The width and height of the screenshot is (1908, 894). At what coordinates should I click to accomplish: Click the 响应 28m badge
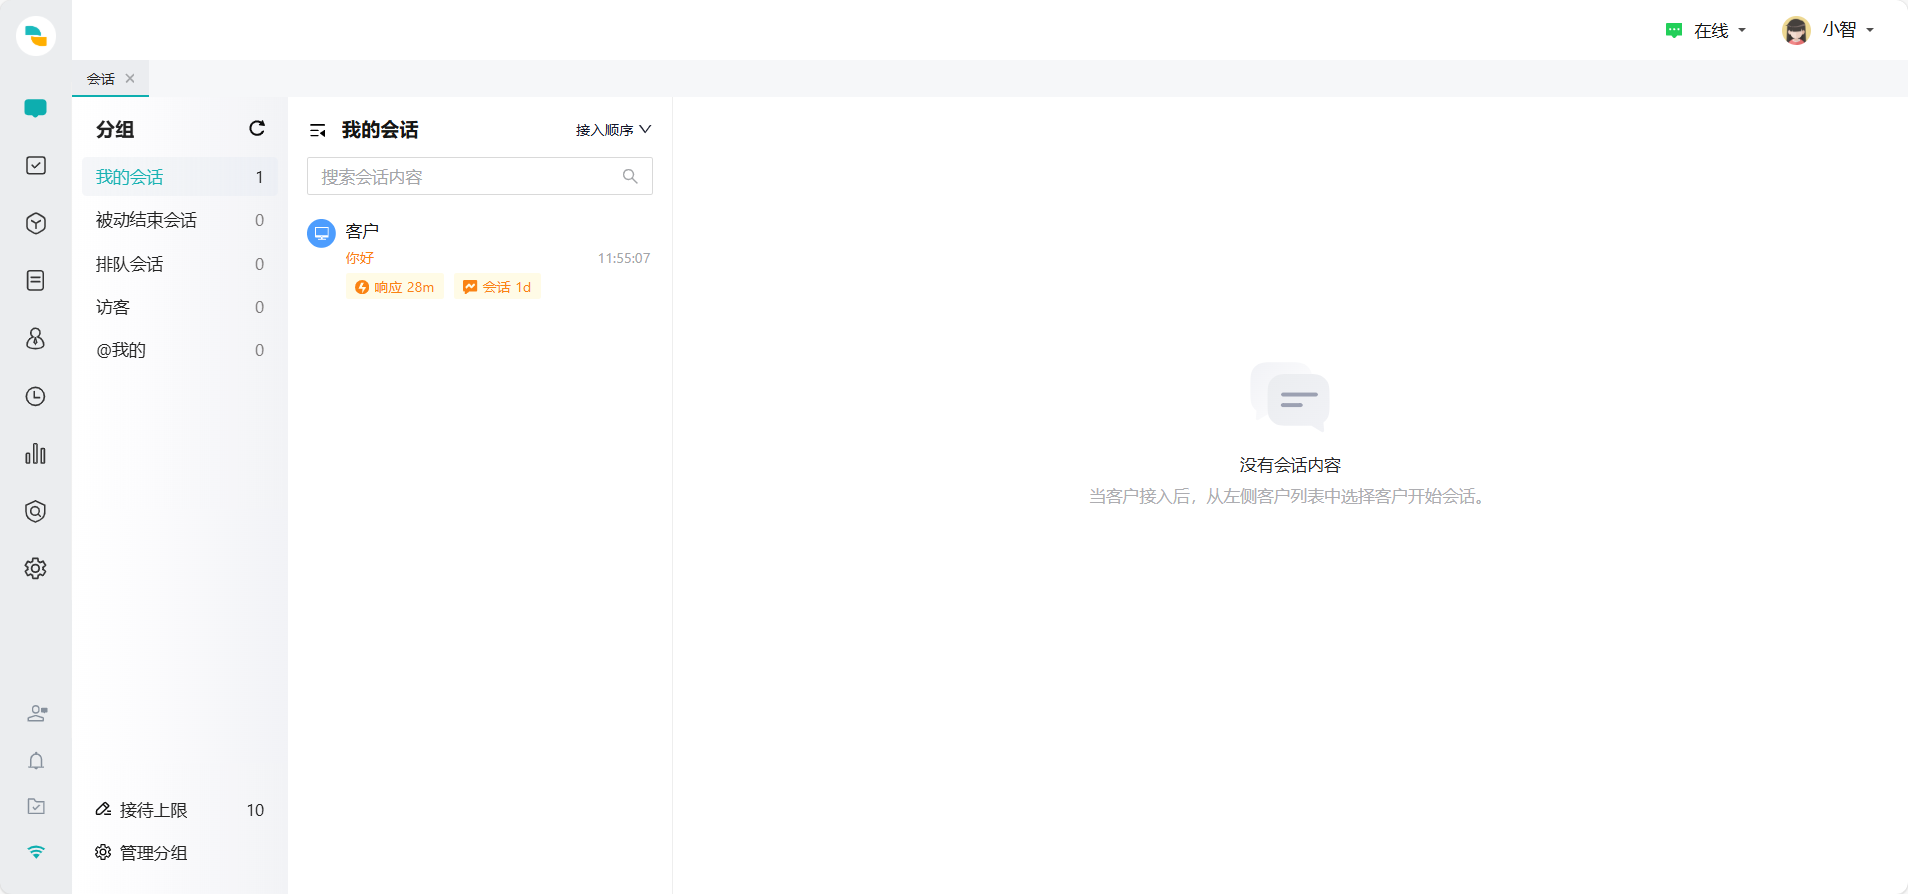click(x=395, y=287)
